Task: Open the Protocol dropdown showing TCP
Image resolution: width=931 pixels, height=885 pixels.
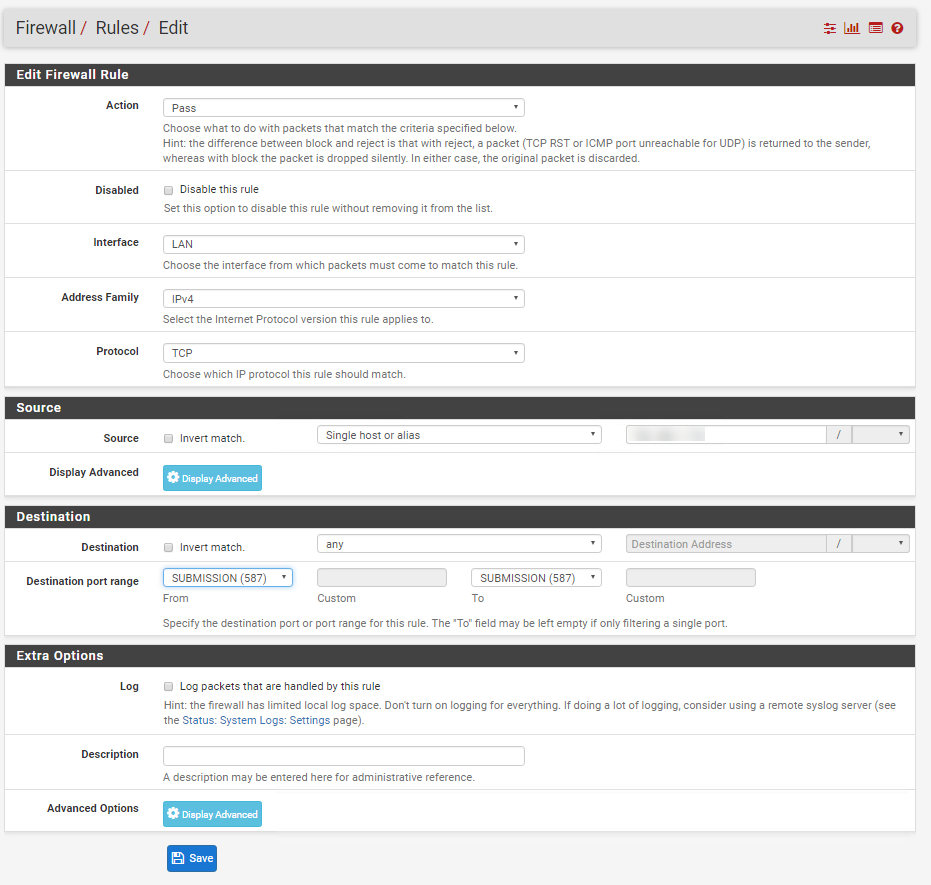Action: click(343, 352)
